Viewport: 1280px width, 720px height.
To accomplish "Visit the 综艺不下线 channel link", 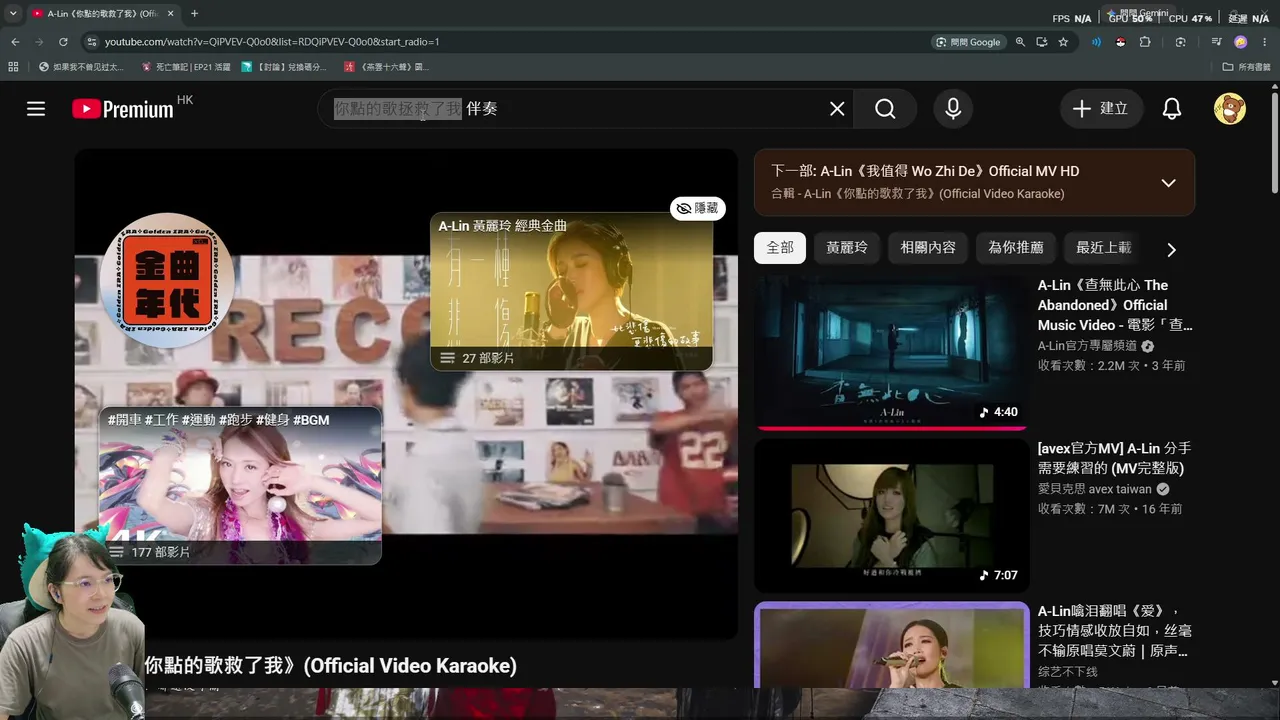I will coord(1068,672).
